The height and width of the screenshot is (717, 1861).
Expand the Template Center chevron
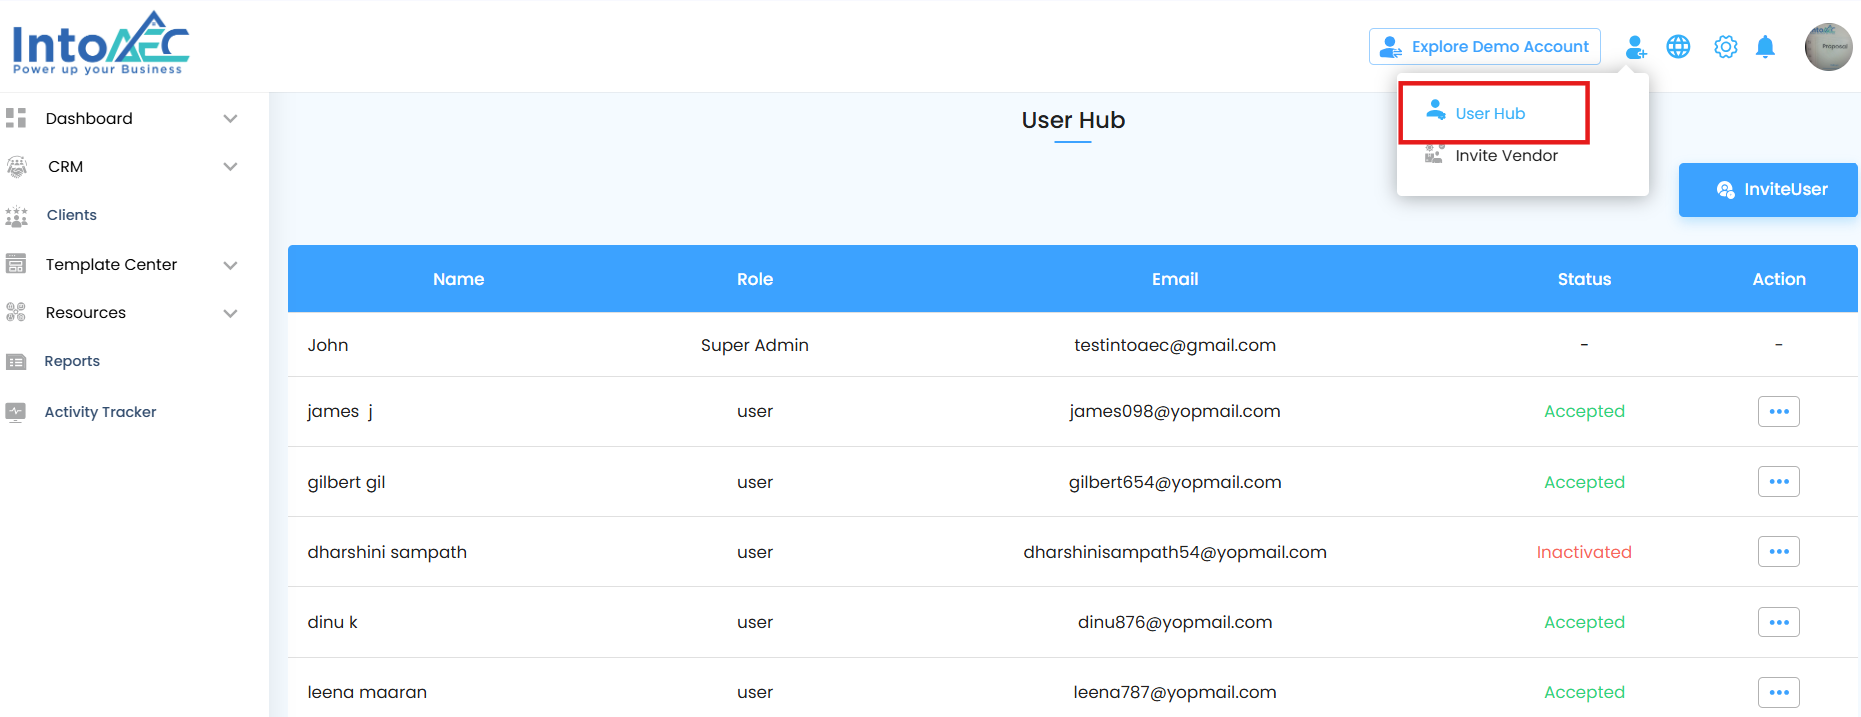(x=230, y=265)
